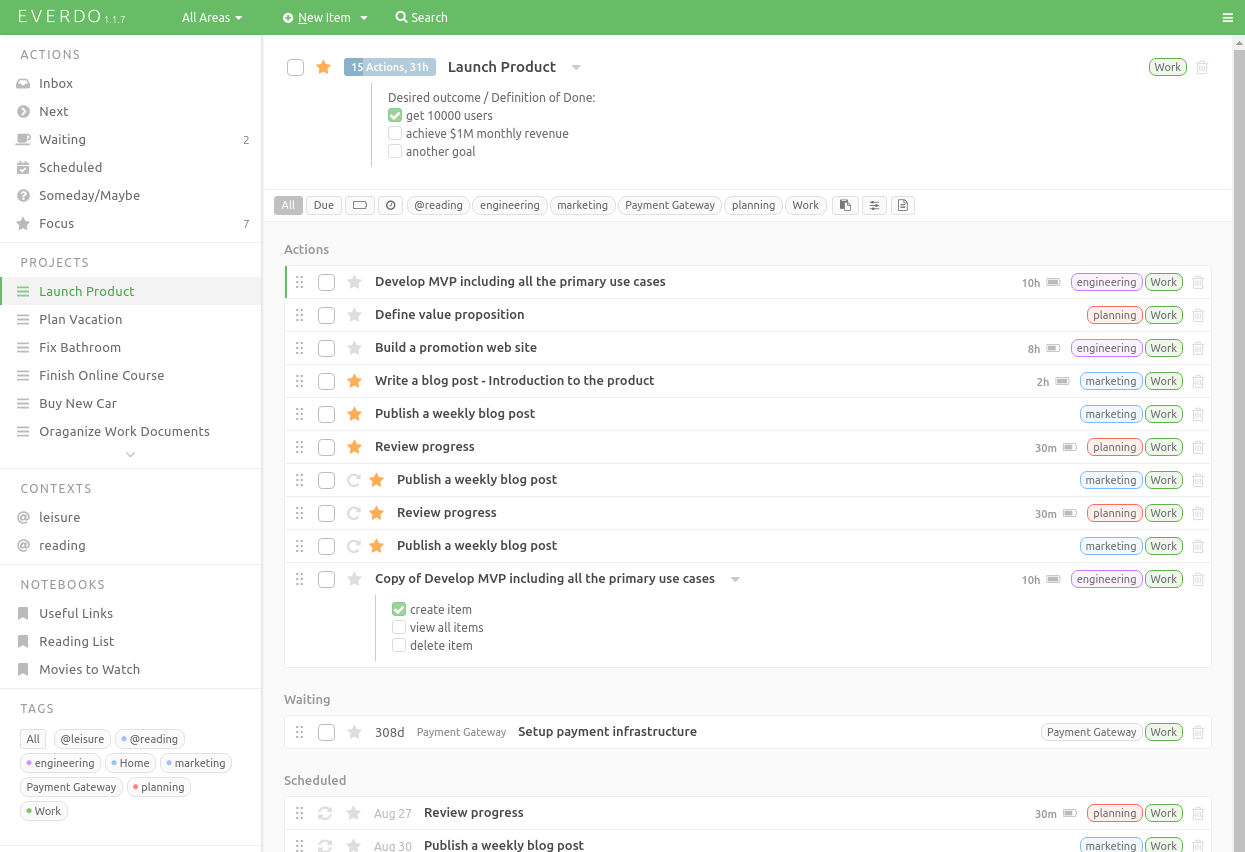Click the clock time filter icon
The height and width of the screenshot is (852, 1245).
click(391, 206)
